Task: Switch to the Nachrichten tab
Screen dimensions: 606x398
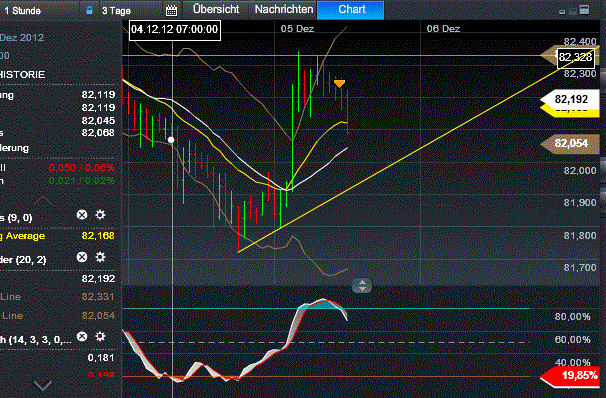Action: 284,9
